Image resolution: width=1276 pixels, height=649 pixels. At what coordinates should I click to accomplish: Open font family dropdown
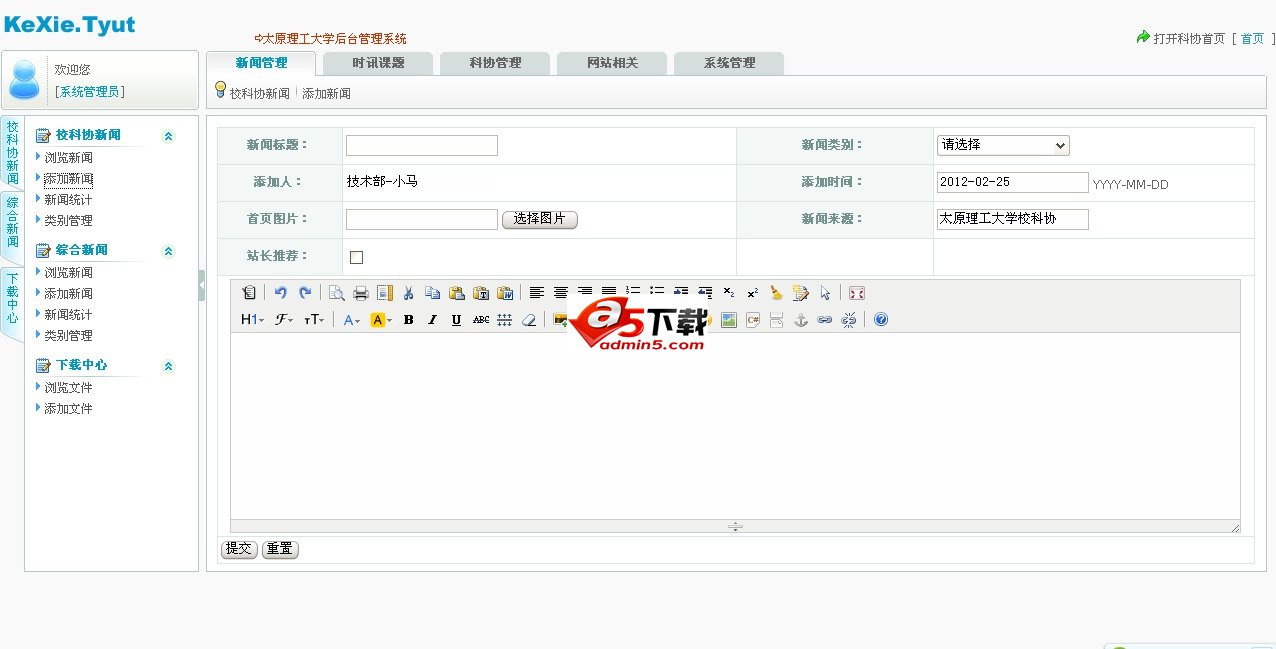(284, 320)
